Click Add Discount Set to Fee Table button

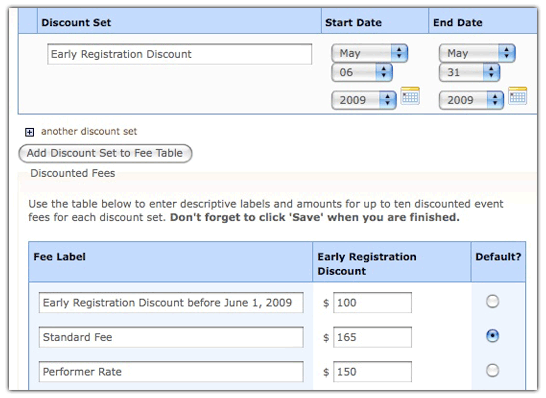click(105, 153)
